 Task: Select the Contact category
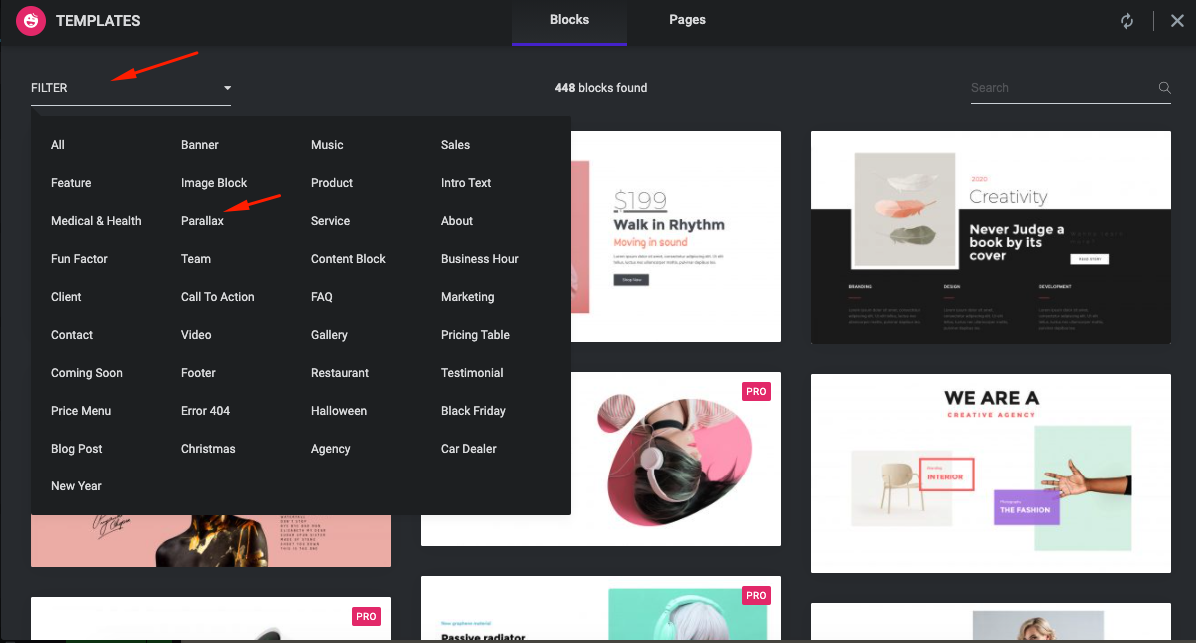pos(72,335)
